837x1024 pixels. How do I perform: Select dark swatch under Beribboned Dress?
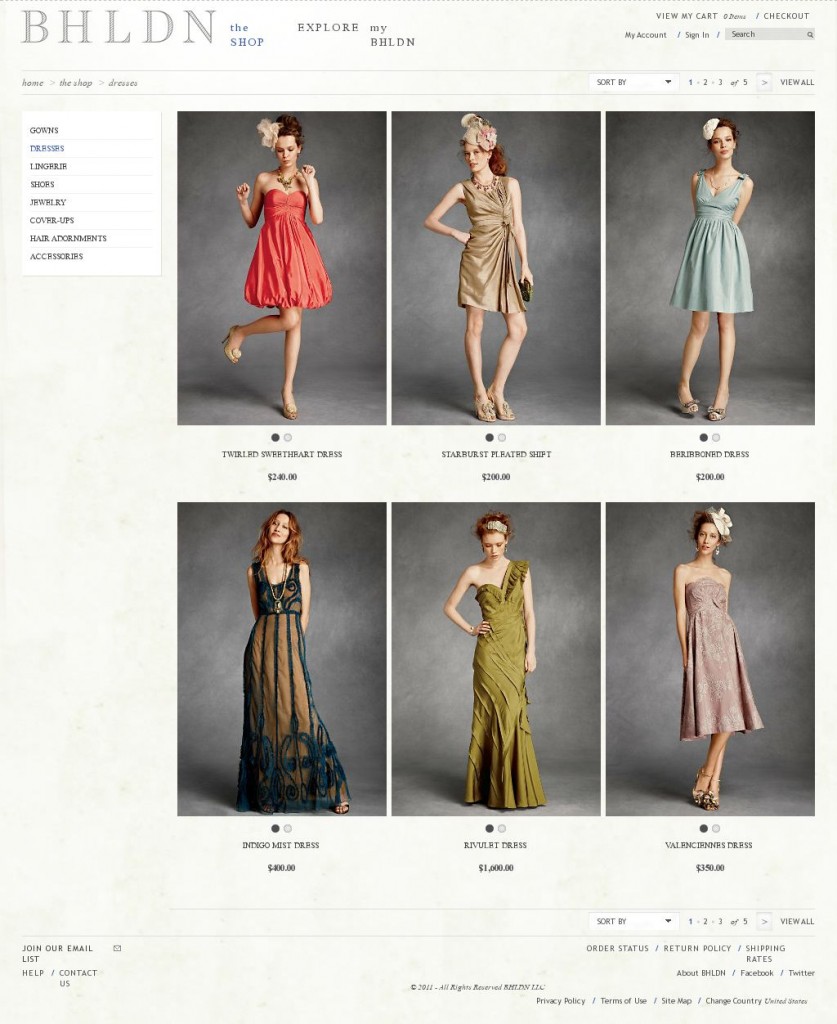coord(704,438)
